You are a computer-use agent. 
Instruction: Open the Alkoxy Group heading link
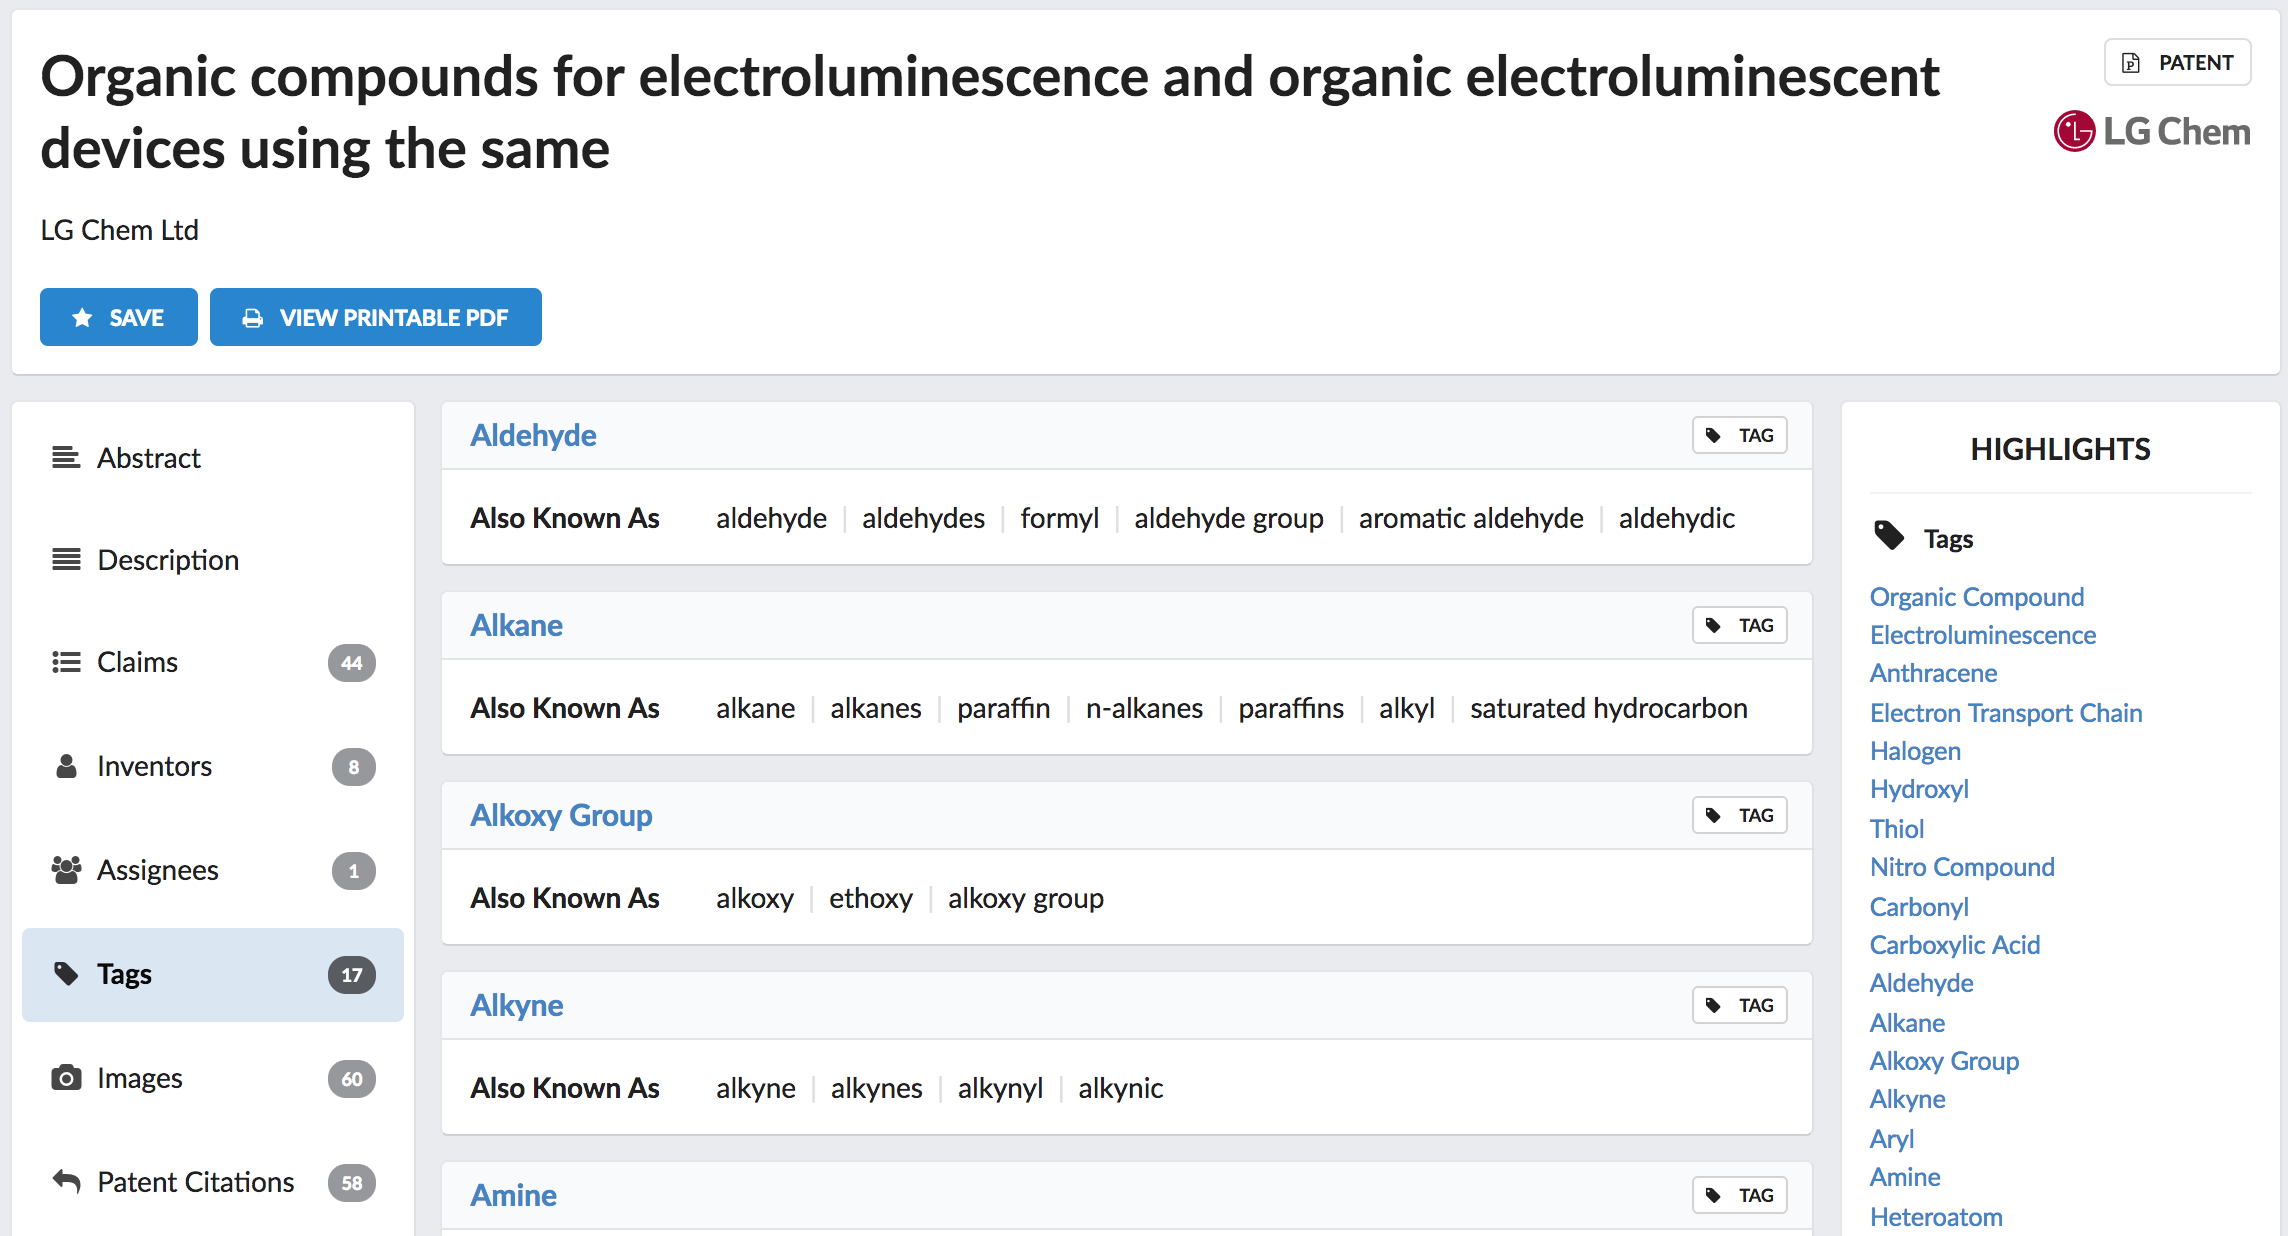[x=561, y=815]
